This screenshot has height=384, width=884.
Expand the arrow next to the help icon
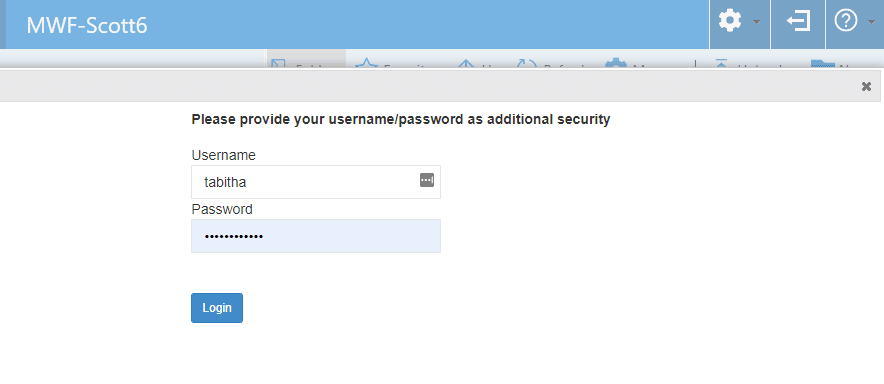click(872, 23)
